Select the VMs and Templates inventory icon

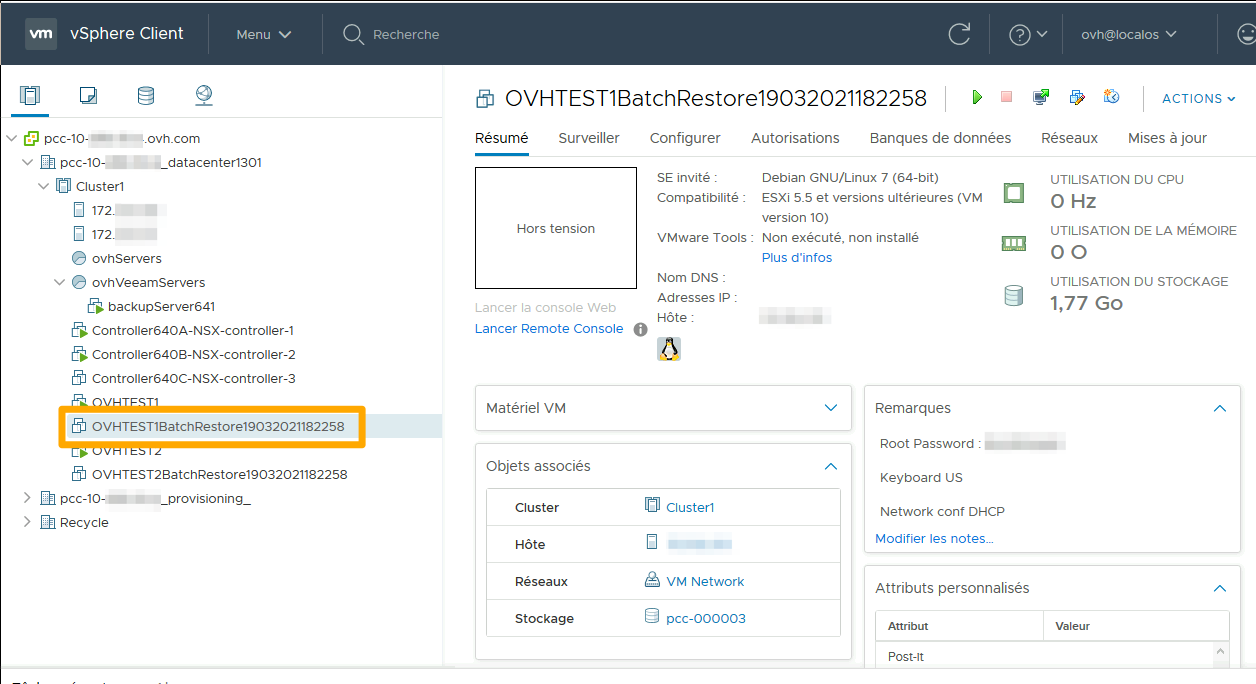coord(88,96)
